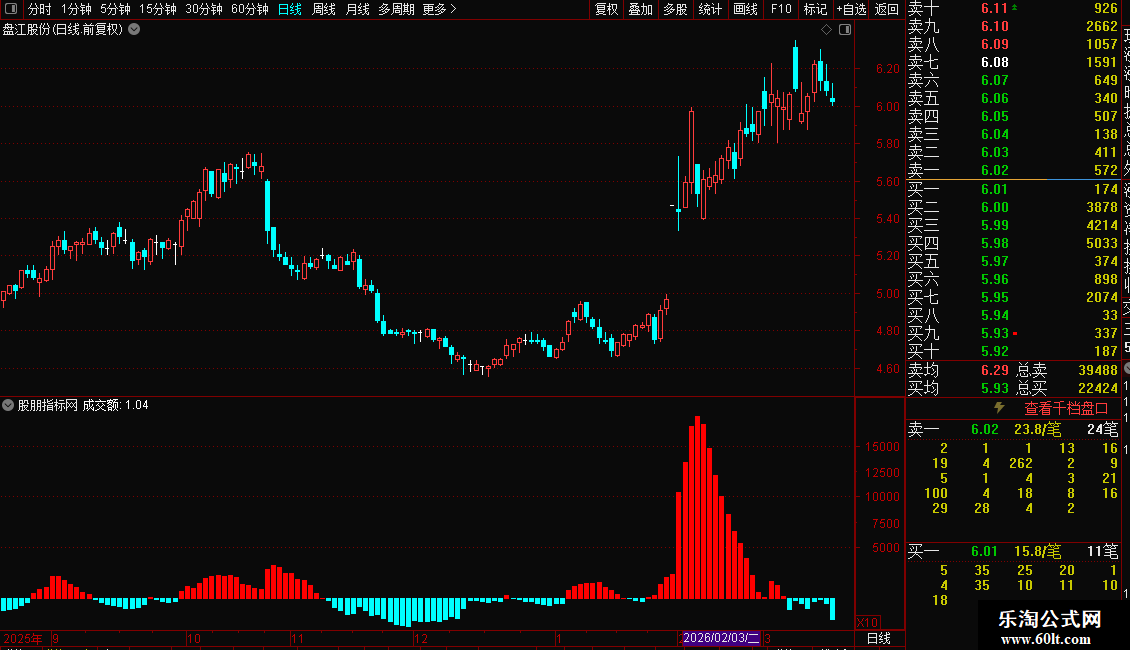Open the dropdown next to 盘江股份(日线.前复权)

tap(134, 30)
